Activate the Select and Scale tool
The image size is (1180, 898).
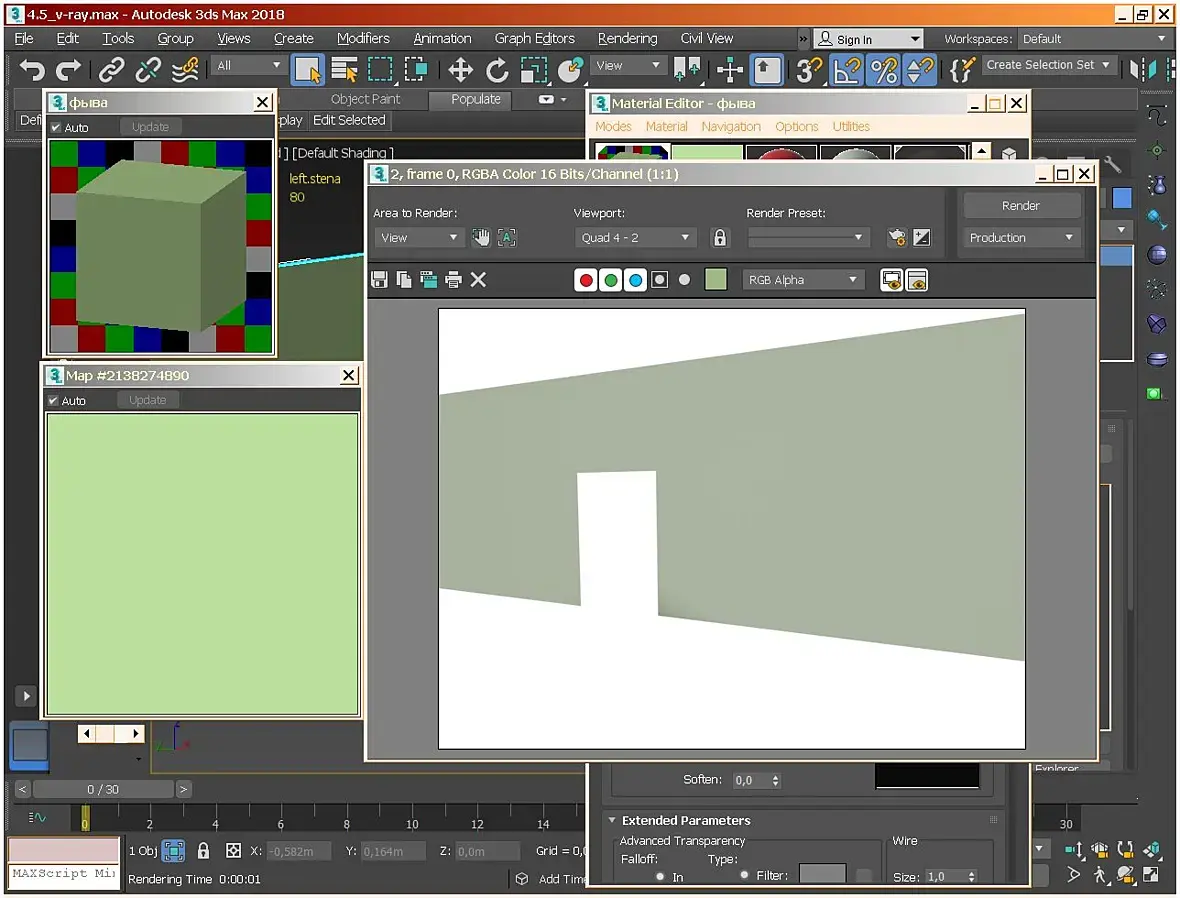(x=534, y=70)
